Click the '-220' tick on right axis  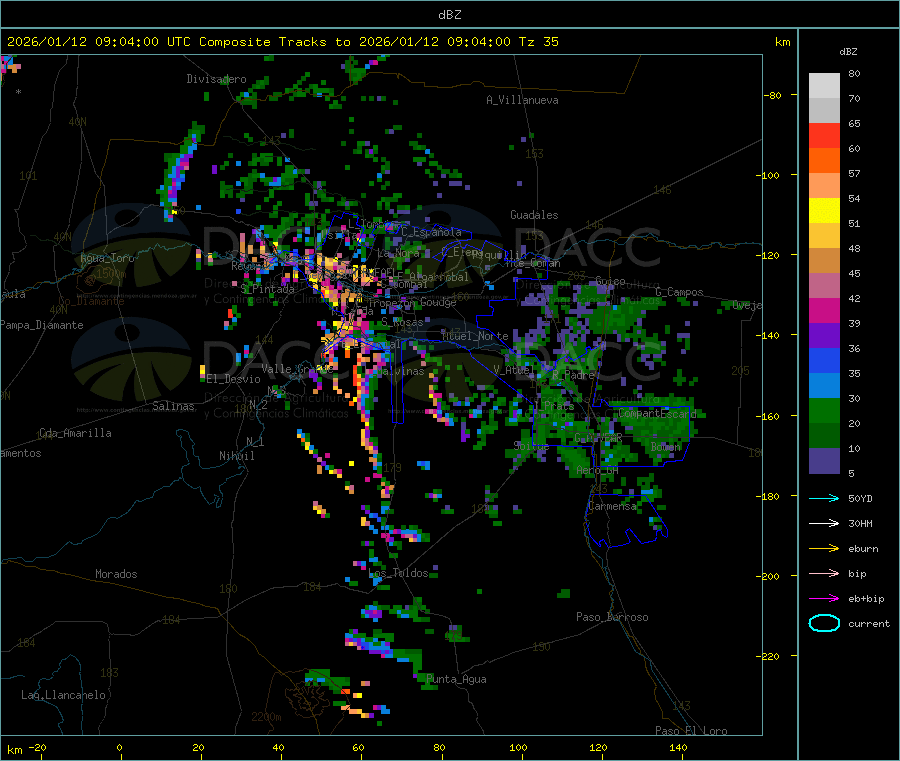pos(770,656)
